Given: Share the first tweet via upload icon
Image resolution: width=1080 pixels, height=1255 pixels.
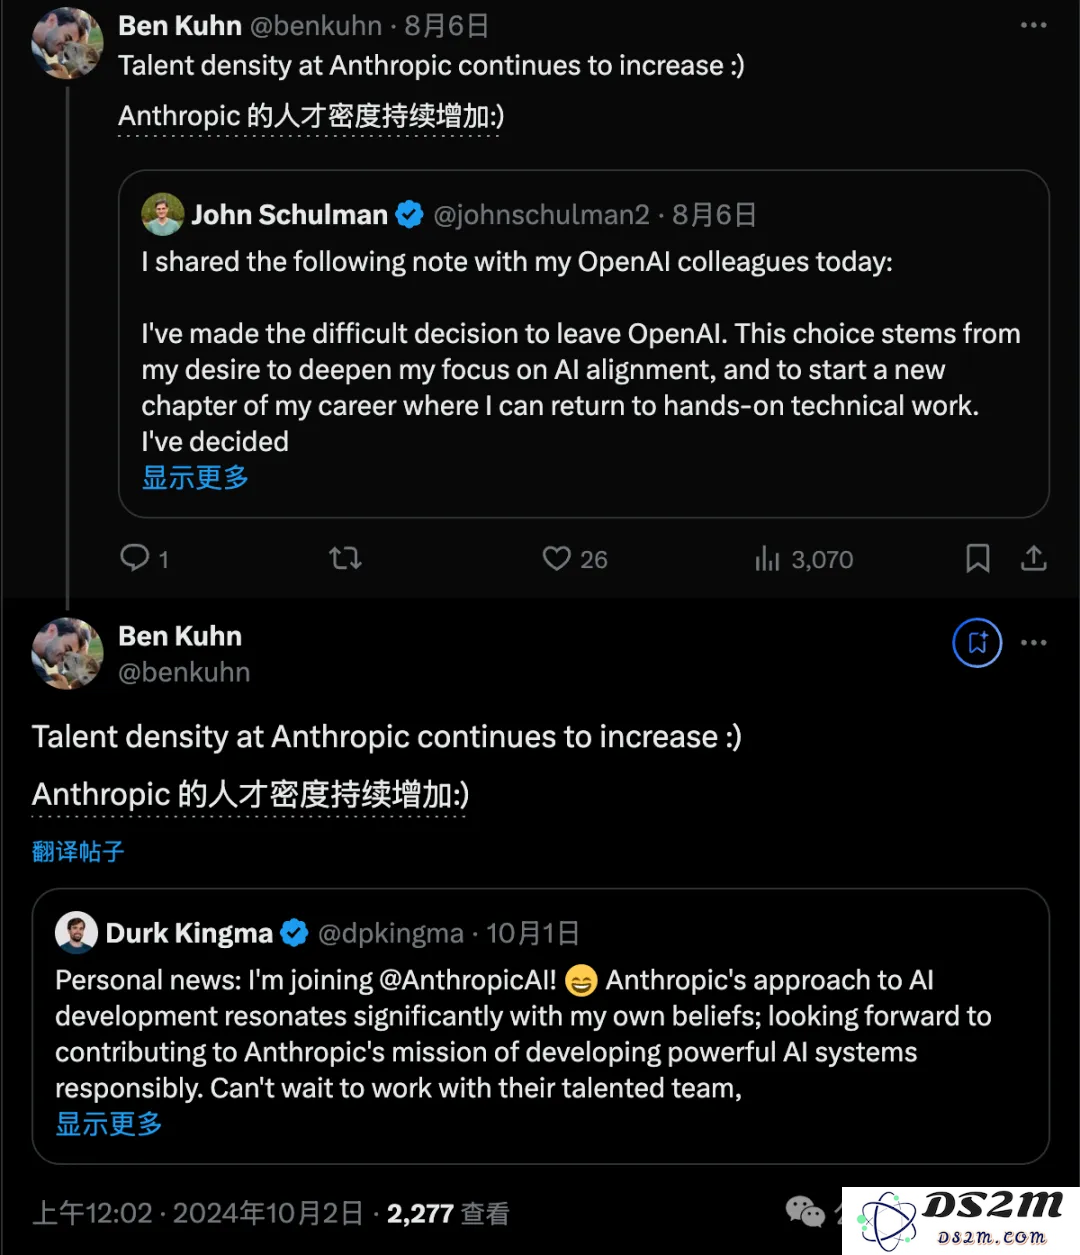Looking at the screenshot, I should tap(1033, 558).
